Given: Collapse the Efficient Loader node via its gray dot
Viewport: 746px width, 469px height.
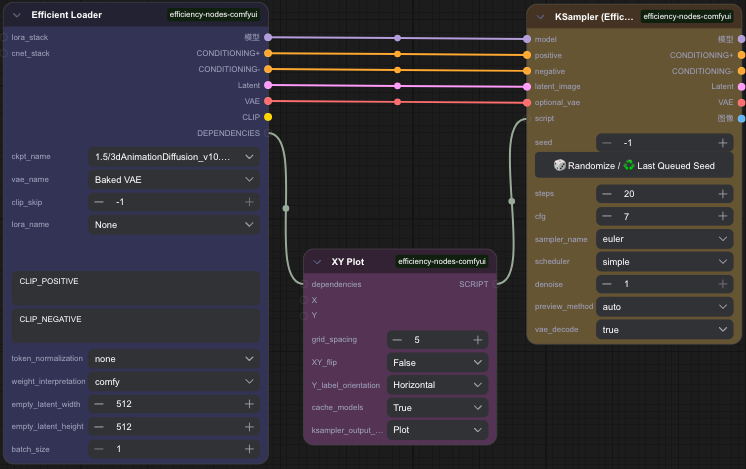Looking at the screenshot, I should 16,15.
